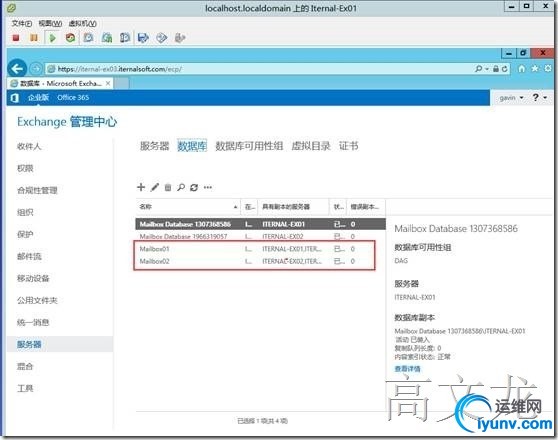The width and height of the screenshot is (558, 440).
Task: Open the help question mark dropdown
Action: tap(539, 97)
